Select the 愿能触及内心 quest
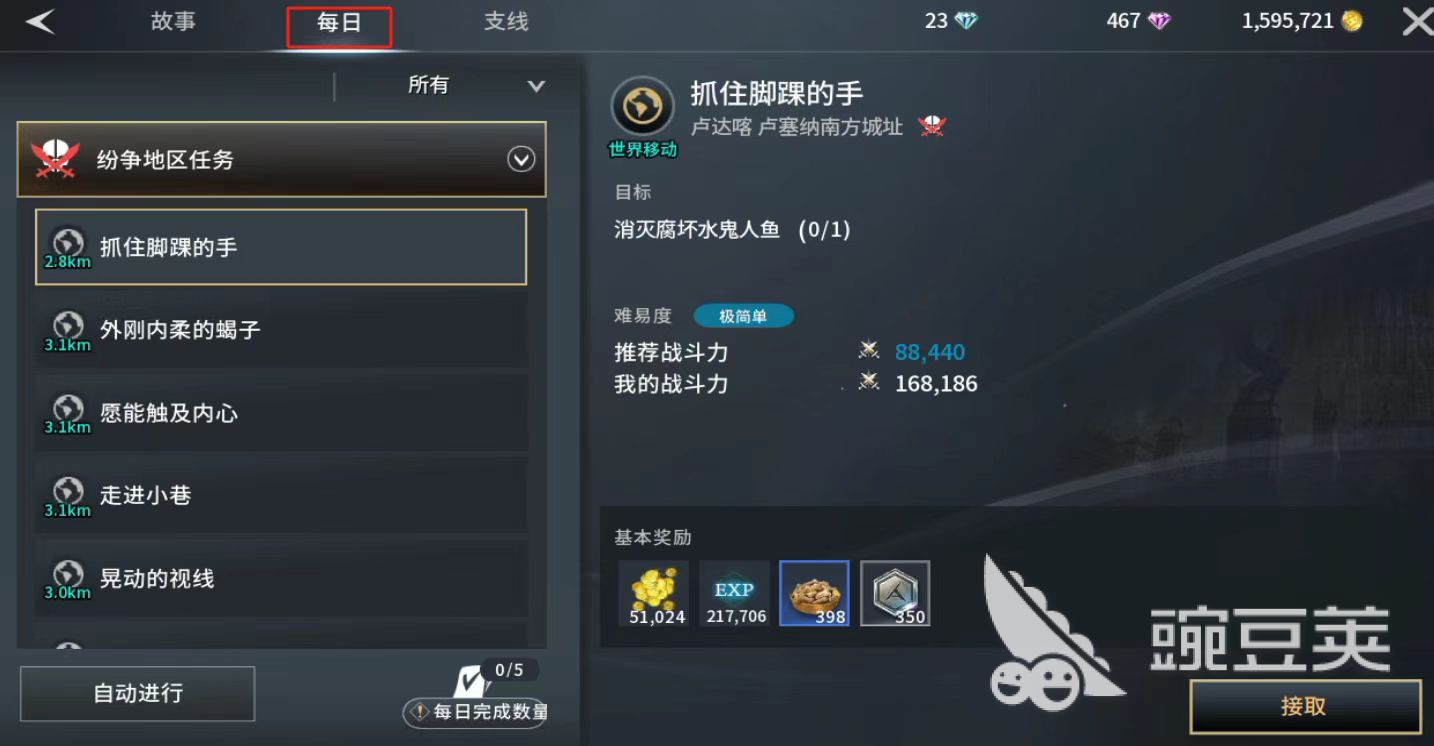Screen dimensions: 1434x746 281,413
